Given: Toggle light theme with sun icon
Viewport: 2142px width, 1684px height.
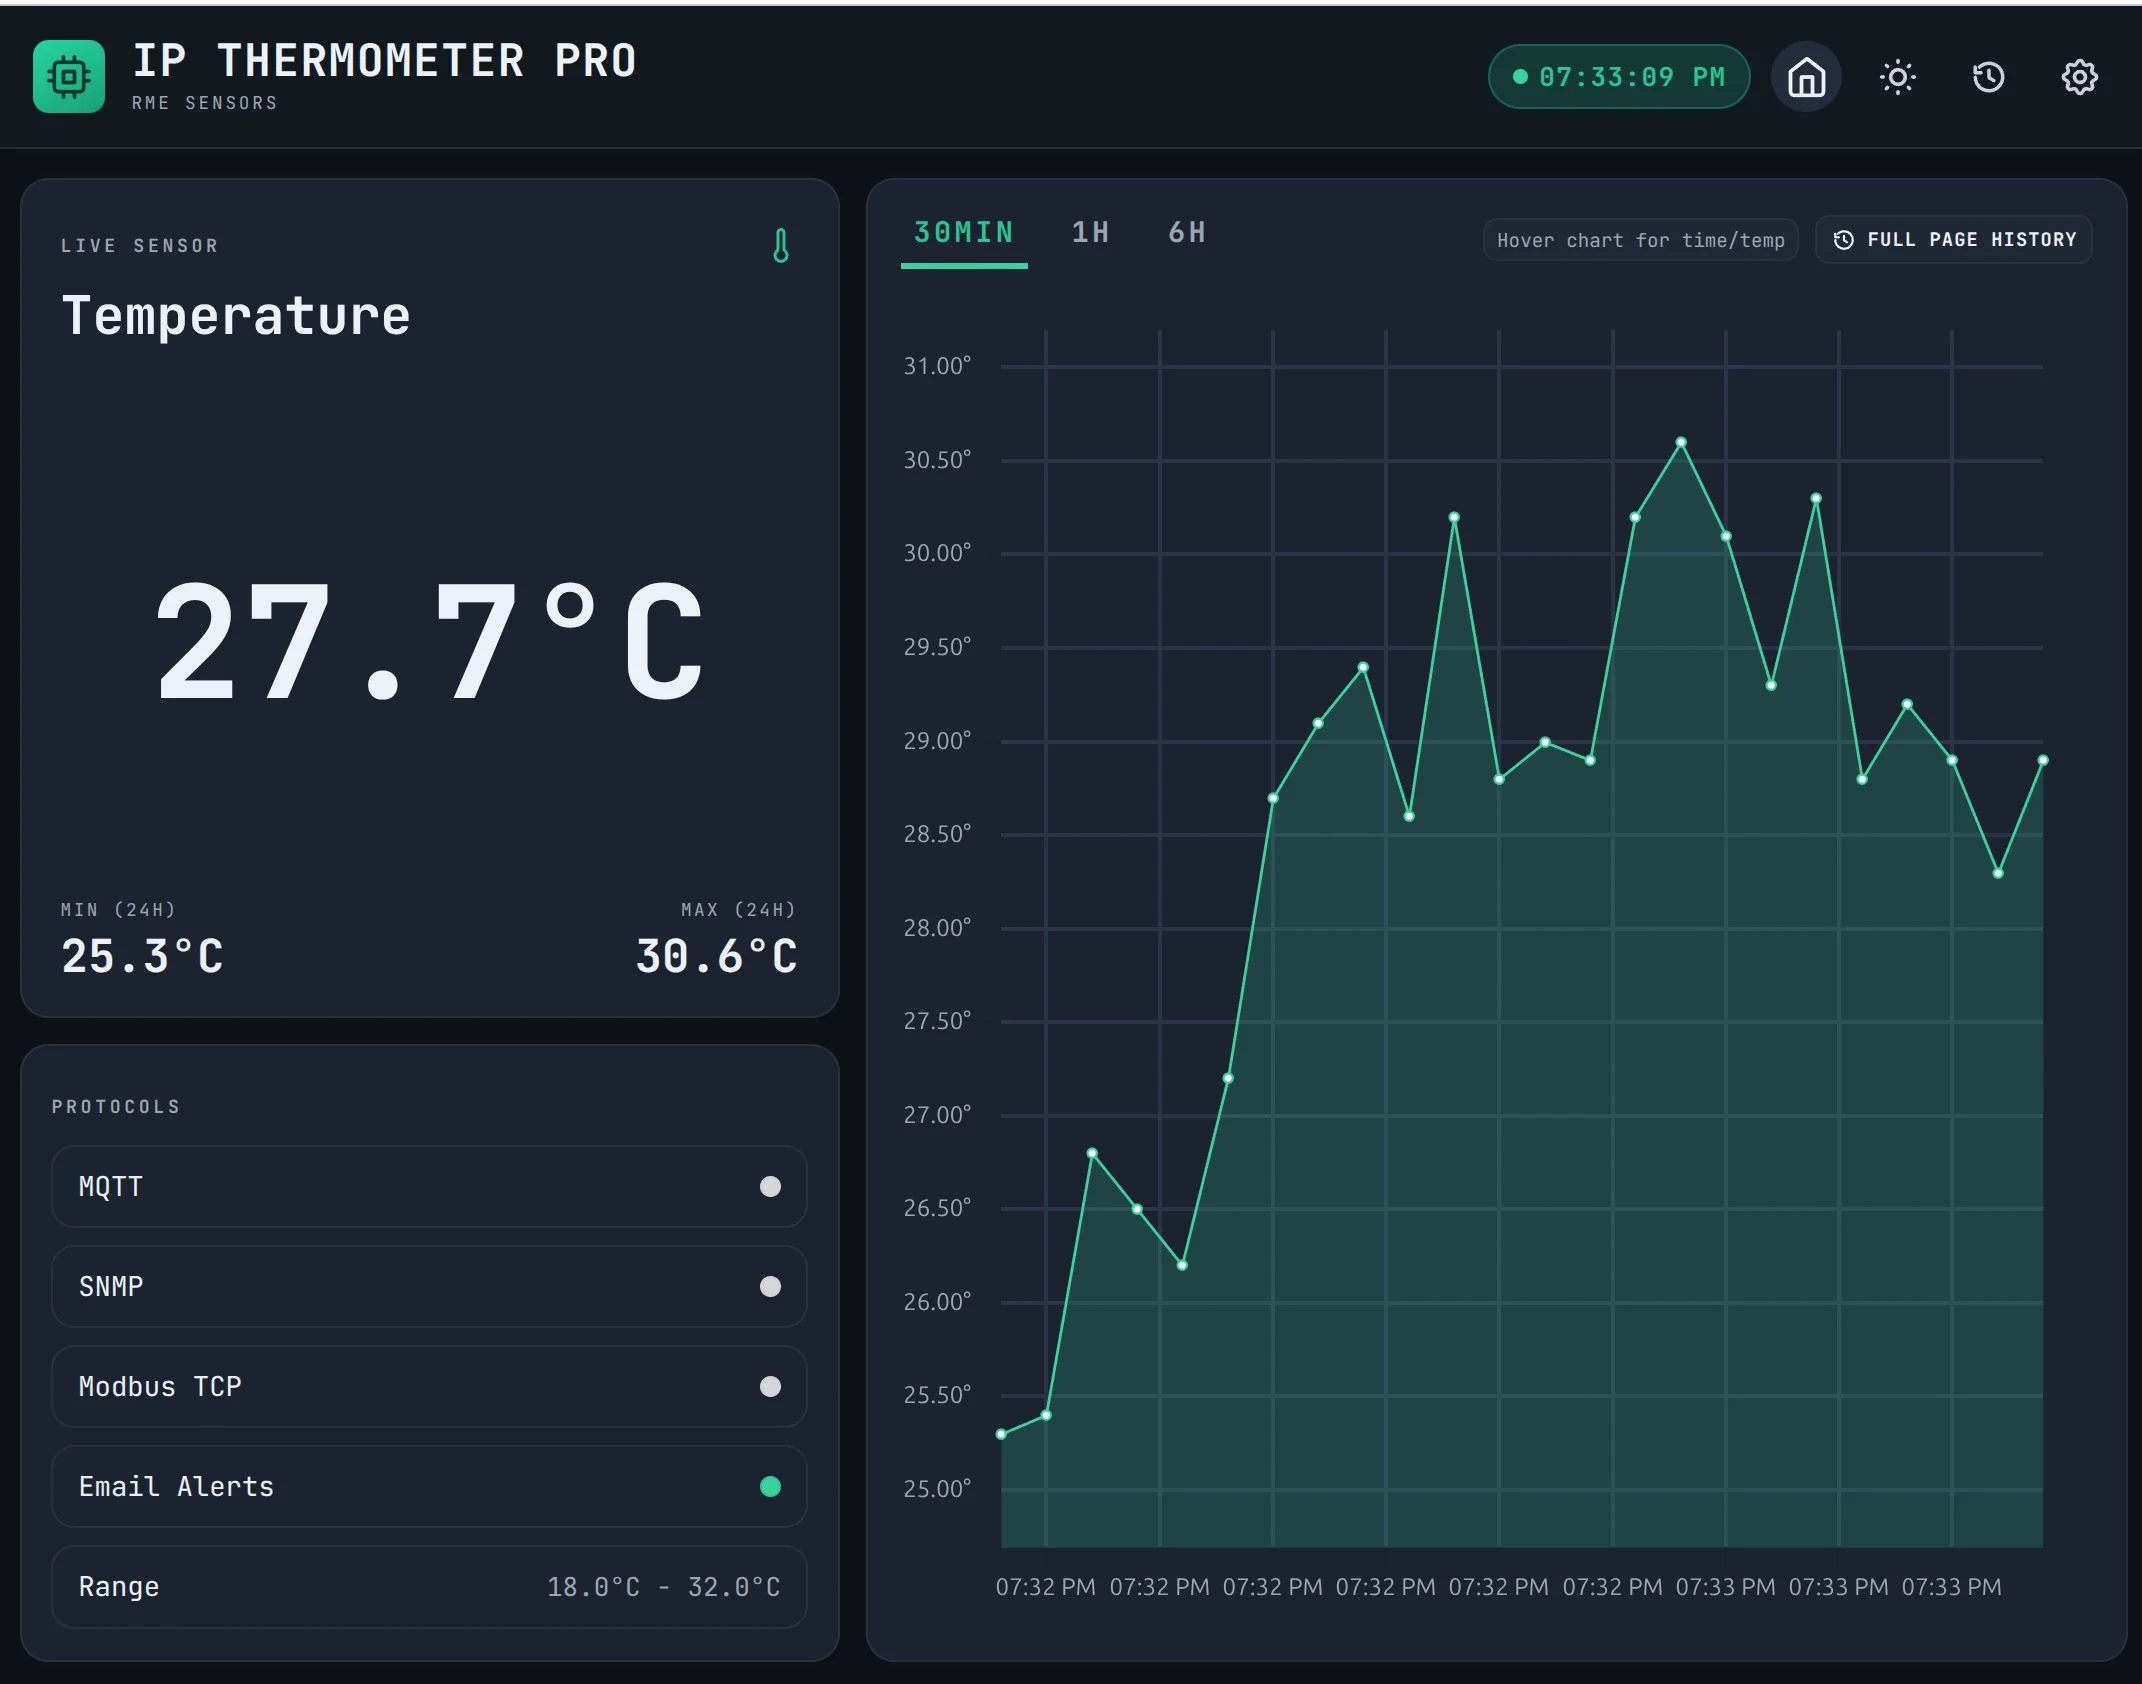Looking at the screenshot, I should coord(1897,77).
